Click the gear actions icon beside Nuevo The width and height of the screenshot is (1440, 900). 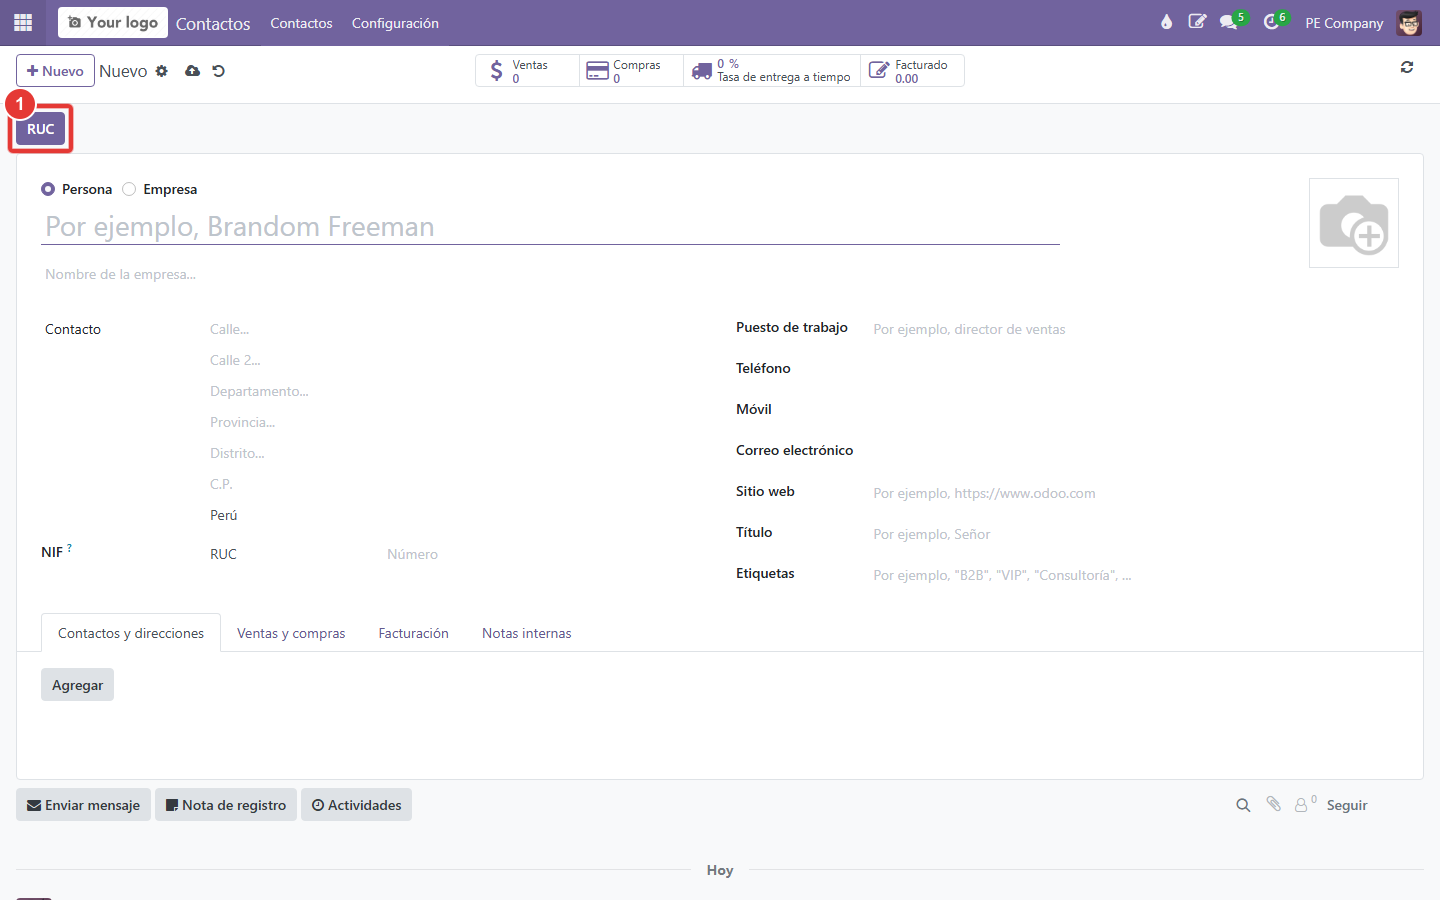162,71
